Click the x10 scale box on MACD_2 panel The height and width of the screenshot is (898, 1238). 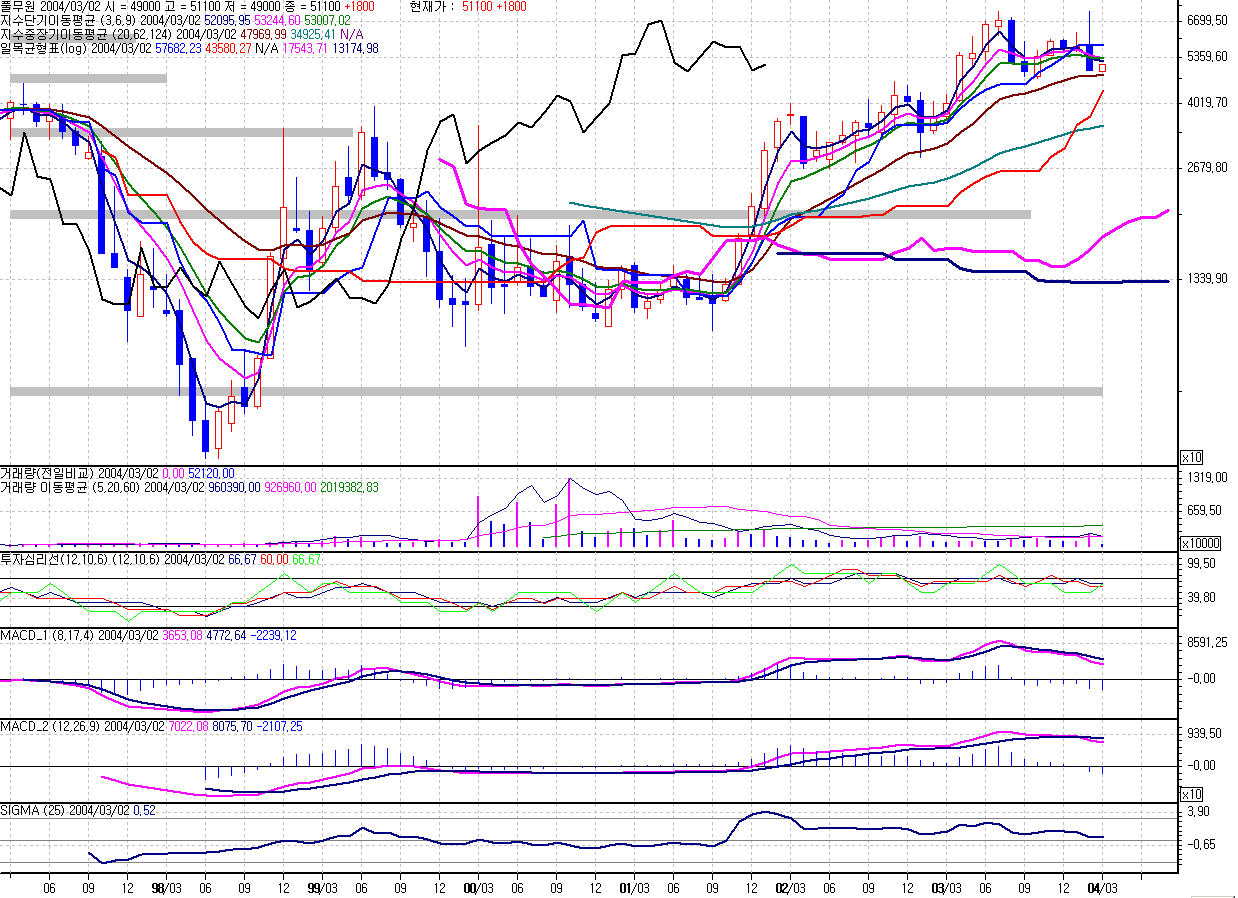[x=1191, y=794]
